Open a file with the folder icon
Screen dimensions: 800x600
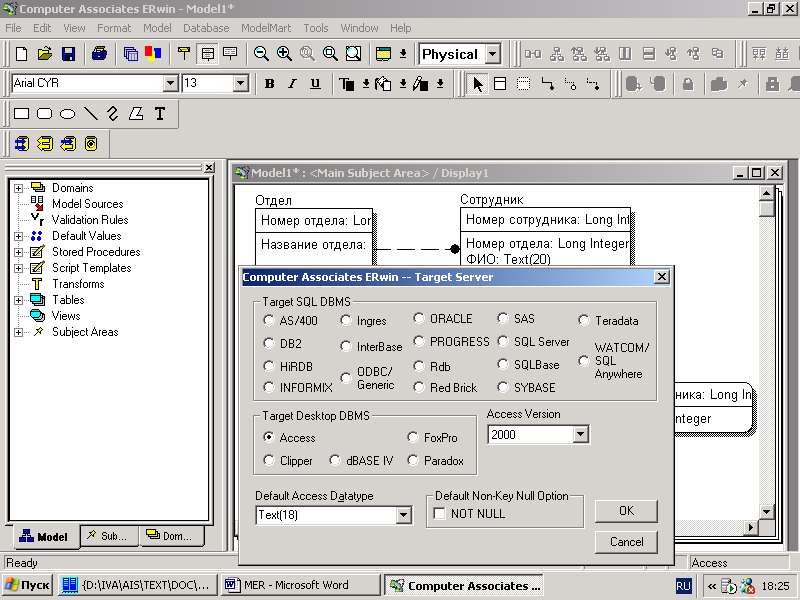coord(45,54)
